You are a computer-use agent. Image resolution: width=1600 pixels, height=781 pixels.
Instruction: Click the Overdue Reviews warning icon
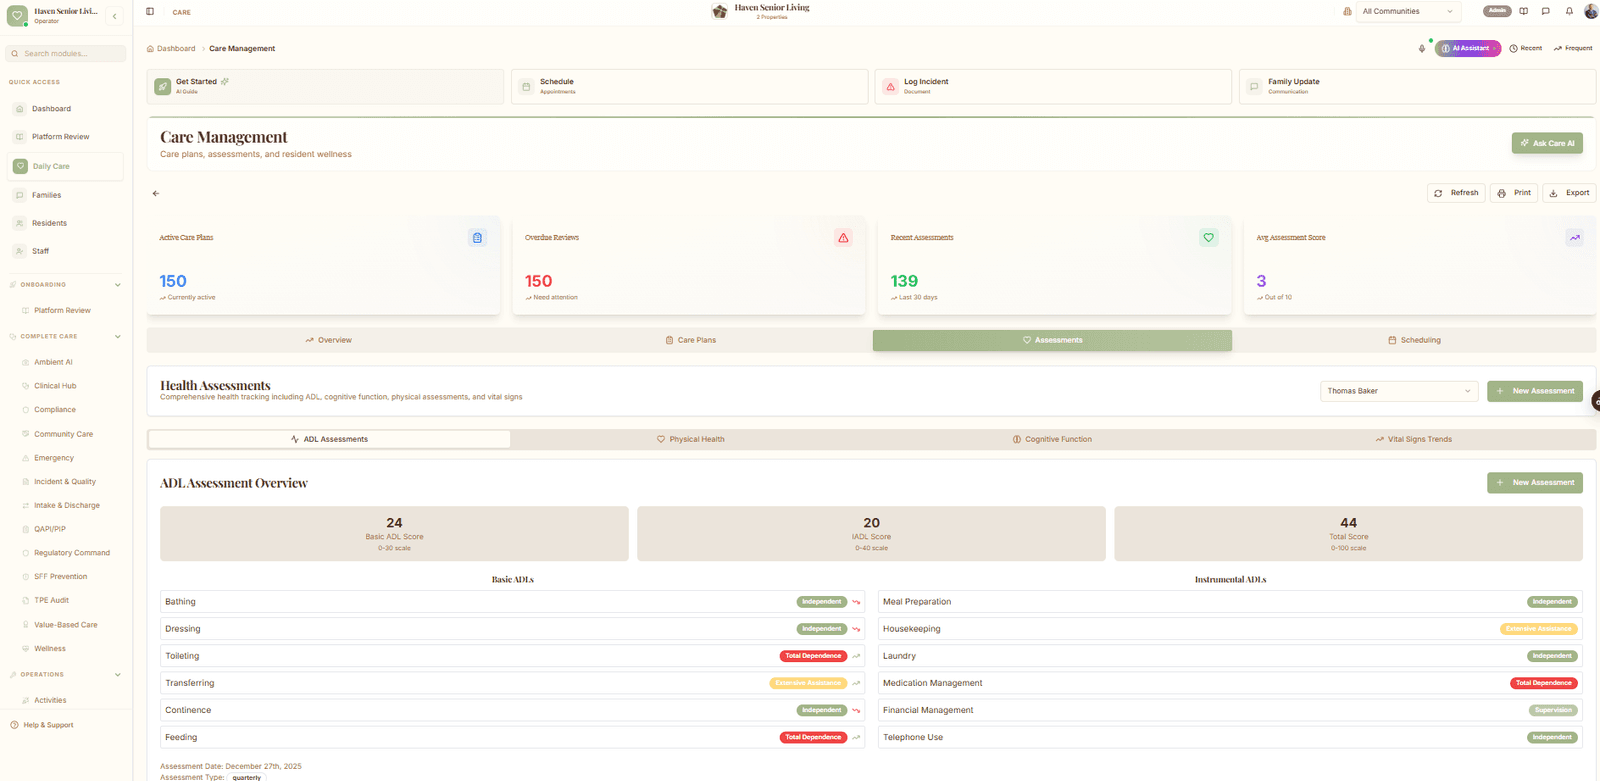pyautogui.click(x=843, y=238)
